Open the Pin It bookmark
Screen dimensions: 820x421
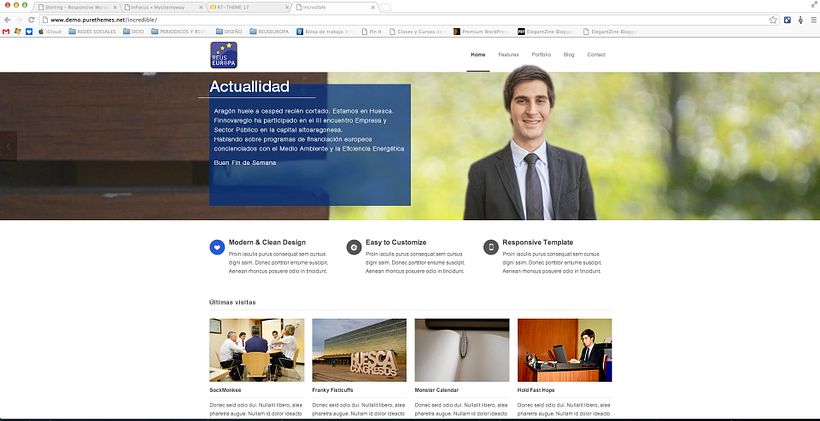[x=371, y=31]
